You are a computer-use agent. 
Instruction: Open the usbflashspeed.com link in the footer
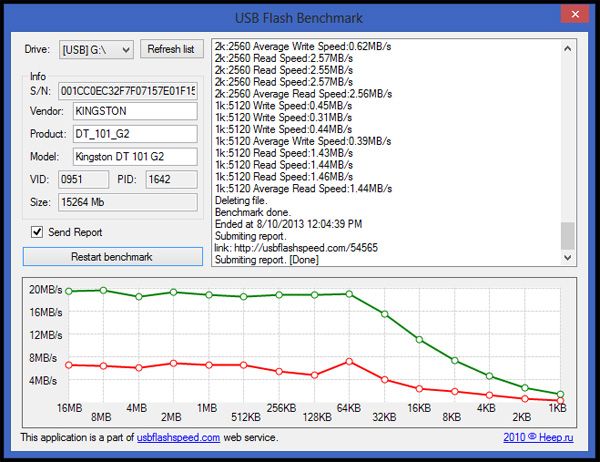(179, 437)
